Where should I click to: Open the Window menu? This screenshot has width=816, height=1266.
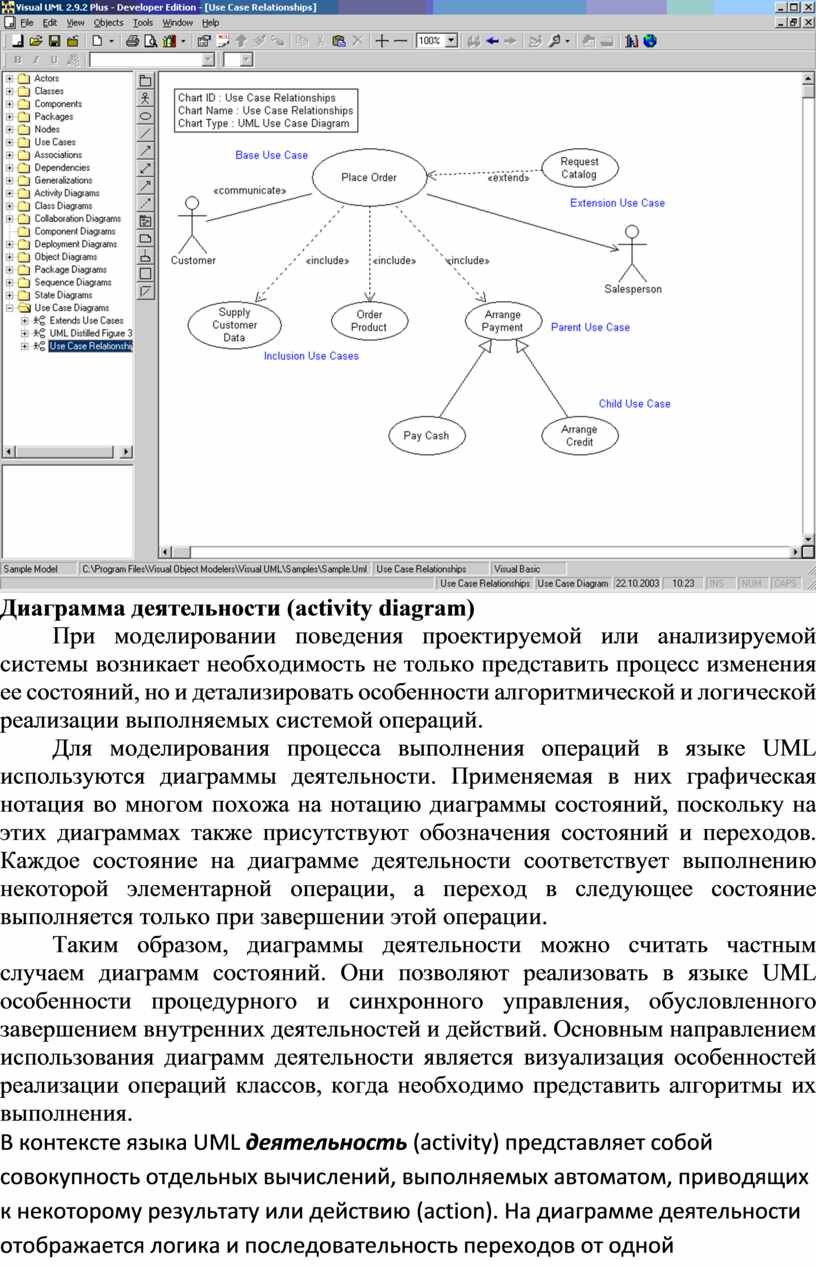[x=178, y=22]
